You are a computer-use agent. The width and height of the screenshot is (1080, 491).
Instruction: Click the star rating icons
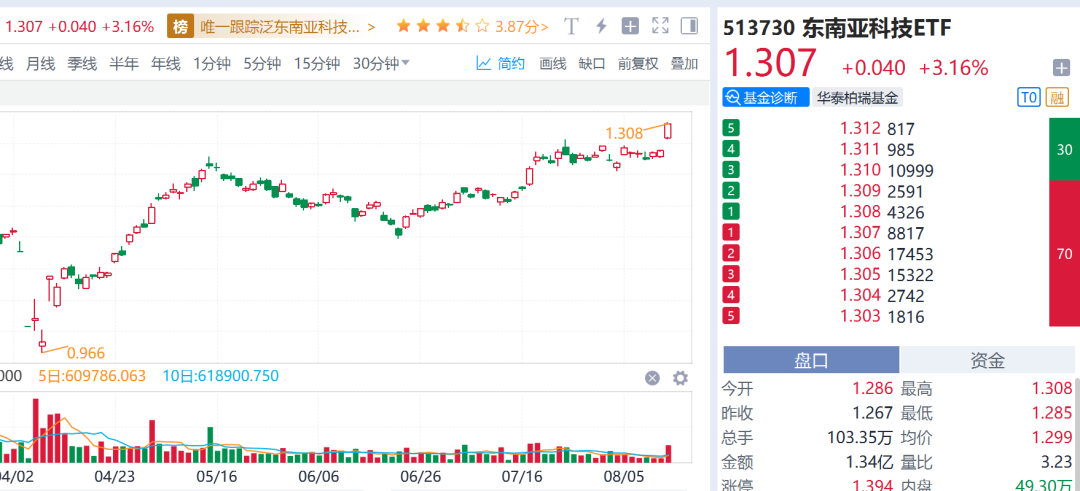point(443,27)
